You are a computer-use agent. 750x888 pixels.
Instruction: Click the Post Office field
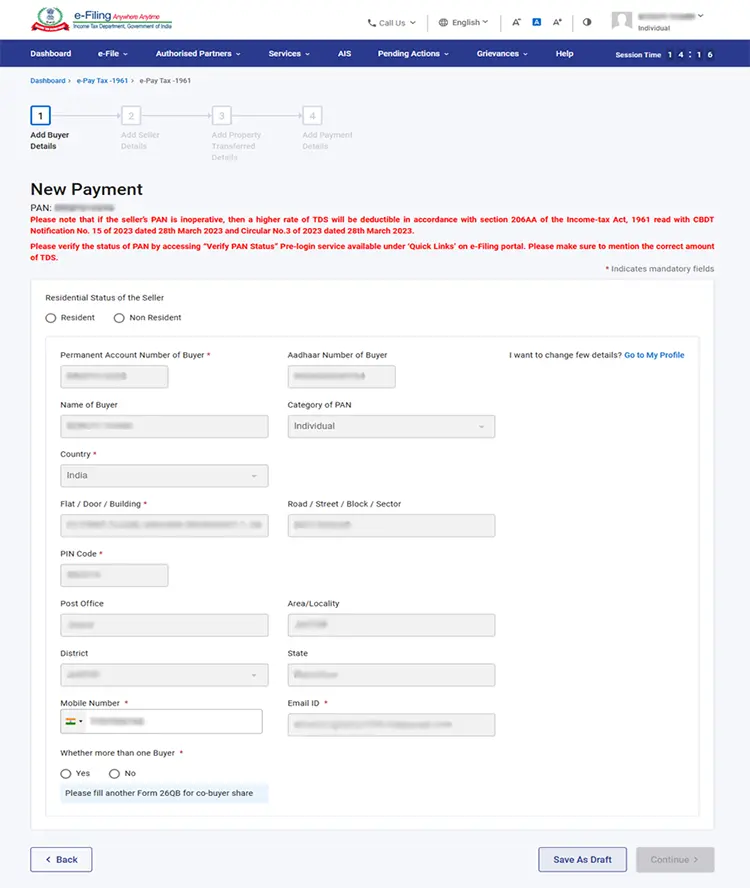point(164,625)
